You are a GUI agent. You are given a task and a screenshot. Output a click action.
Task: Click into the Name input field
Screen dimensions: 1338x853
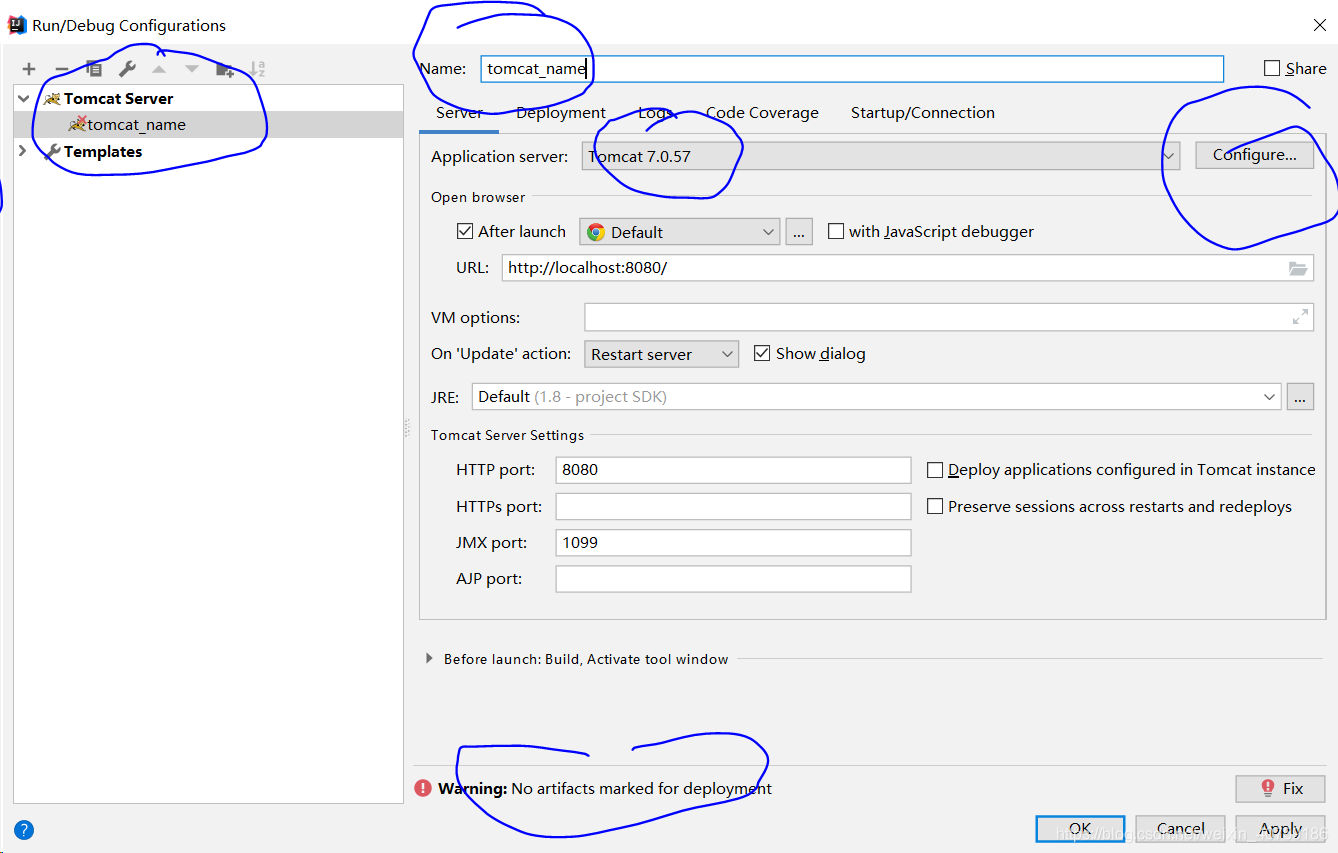851,69
